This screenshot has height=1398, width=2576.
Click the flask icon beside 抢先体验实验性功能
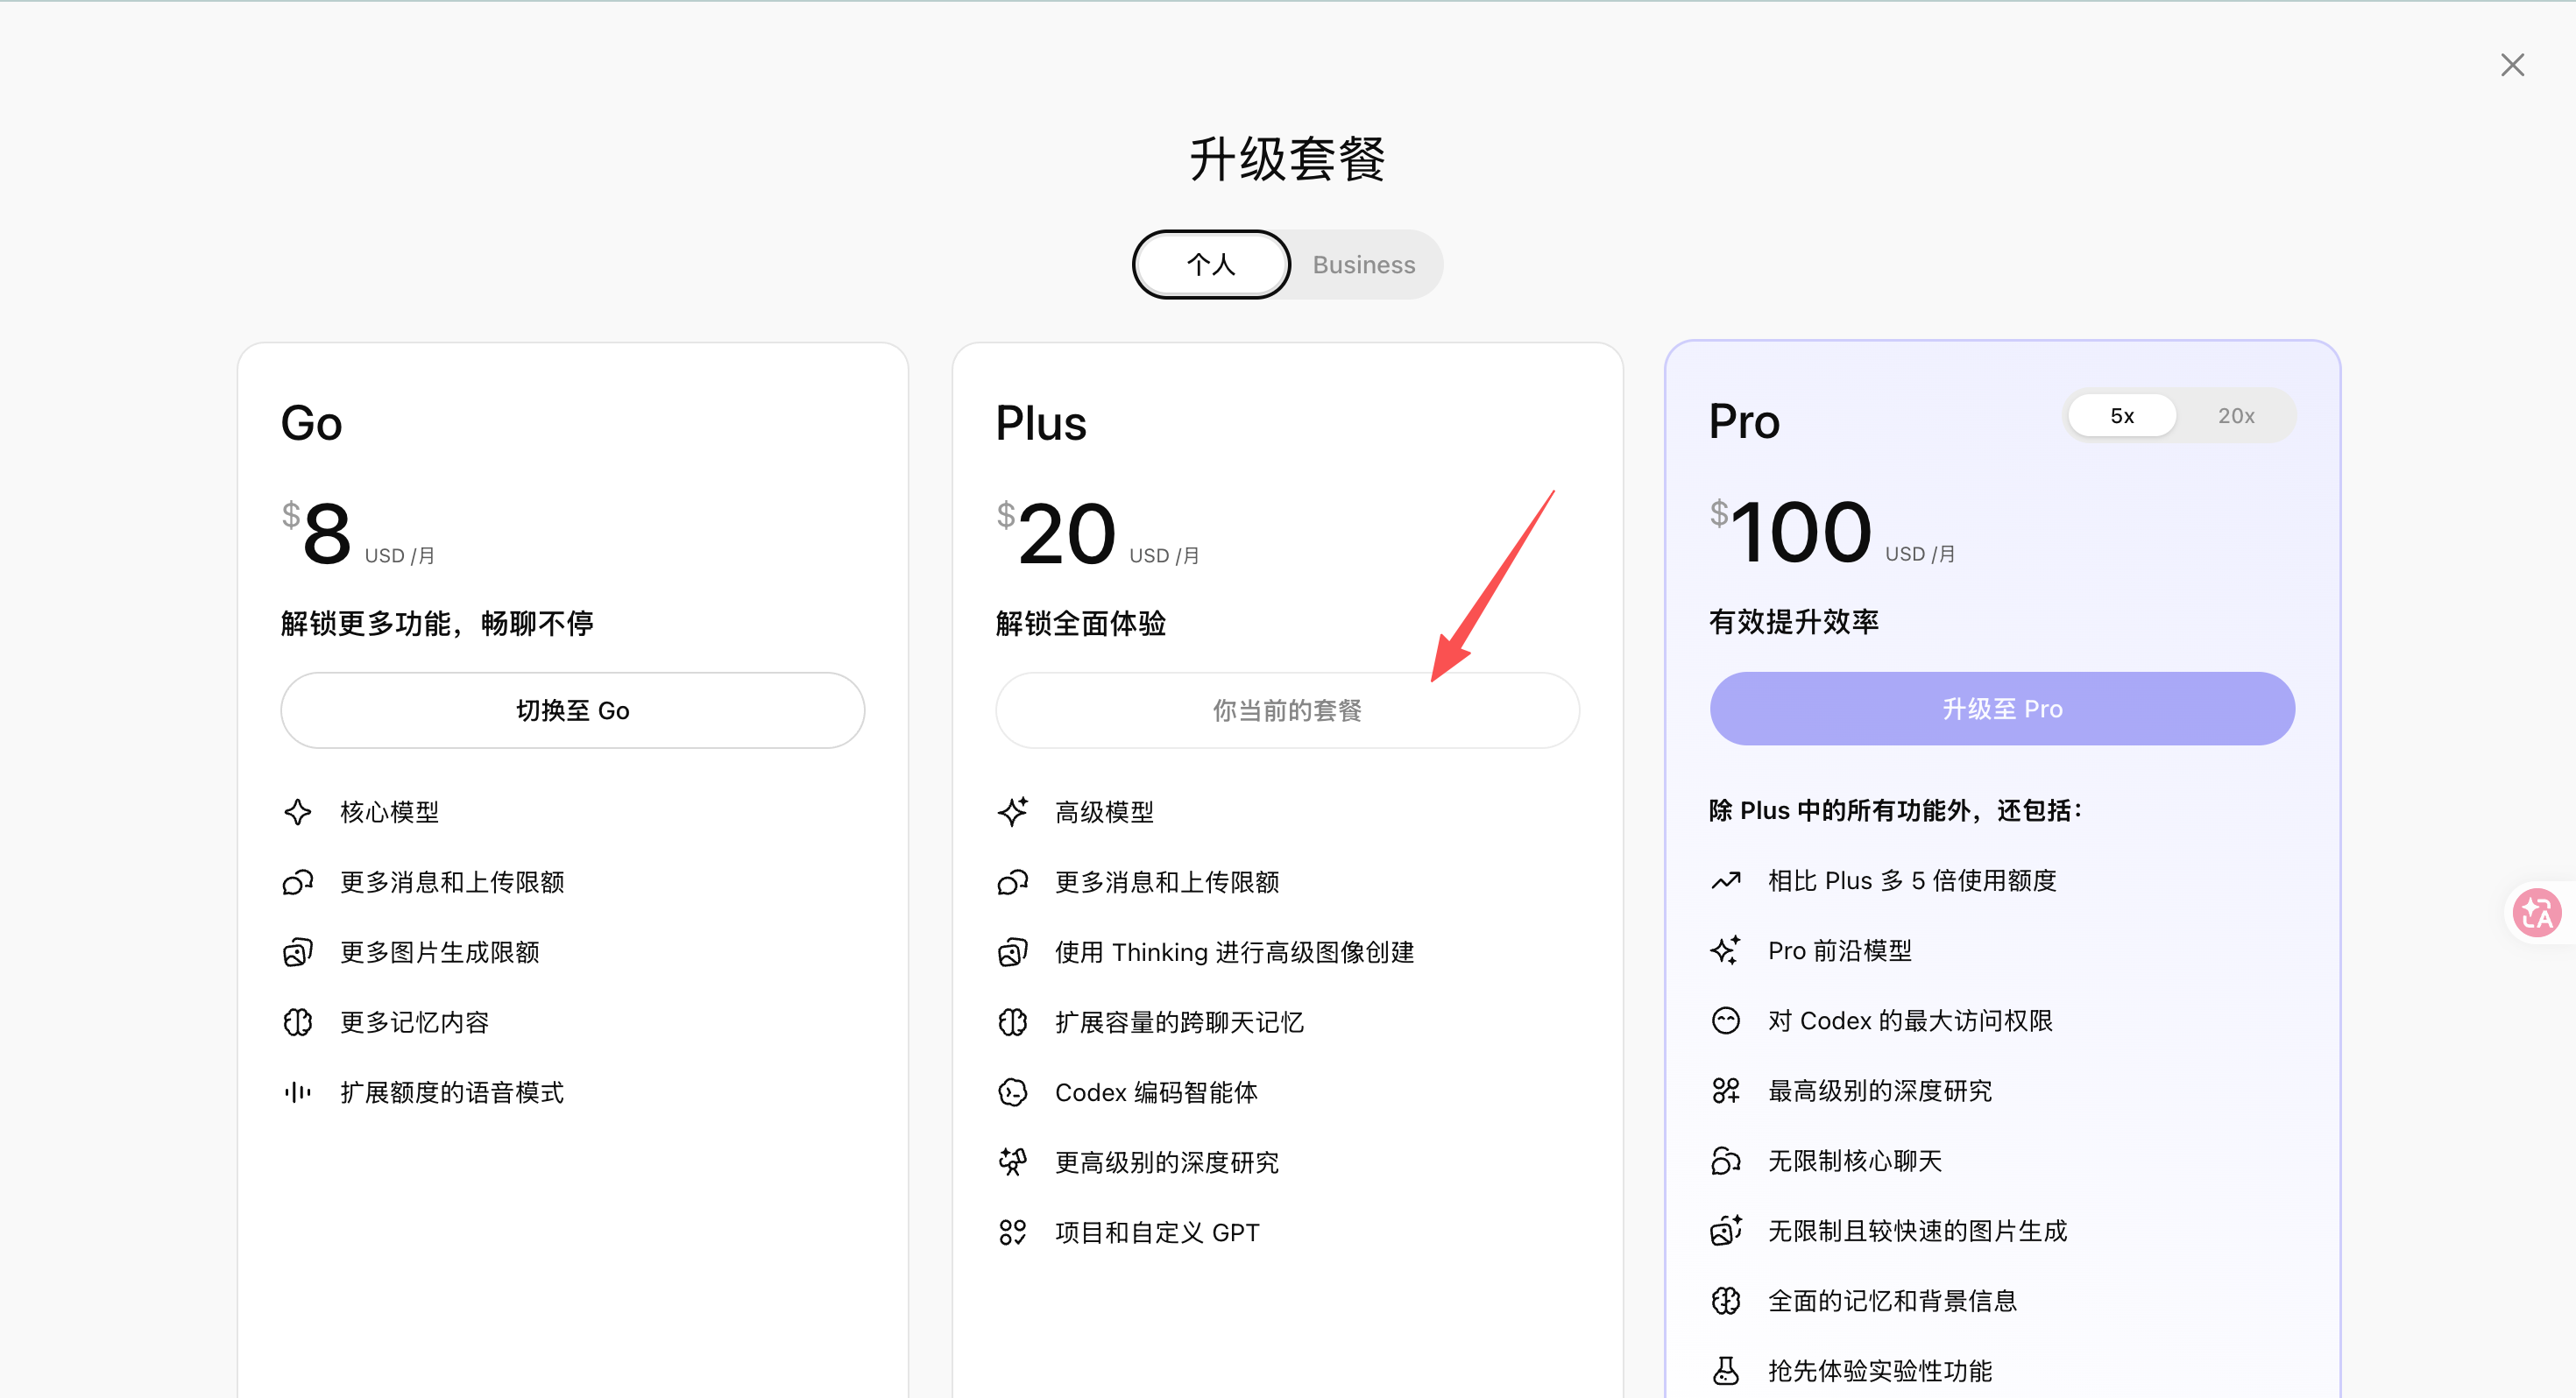click(1726, 1370)
